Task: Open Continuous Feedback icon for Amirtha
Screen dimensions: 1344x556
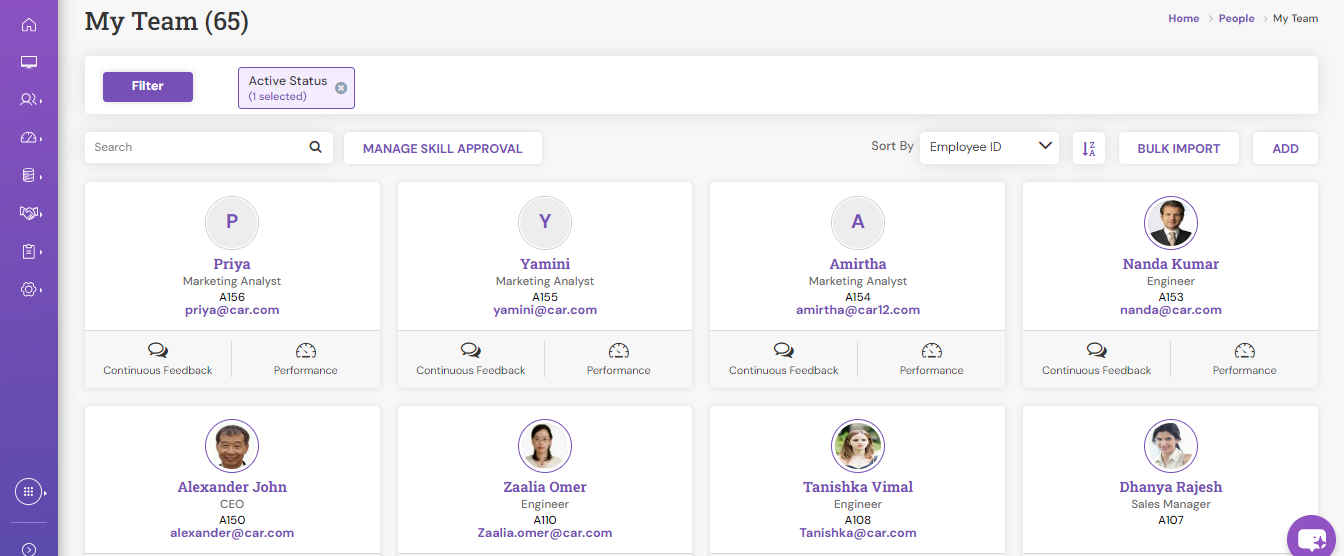Action: point(784,350)
